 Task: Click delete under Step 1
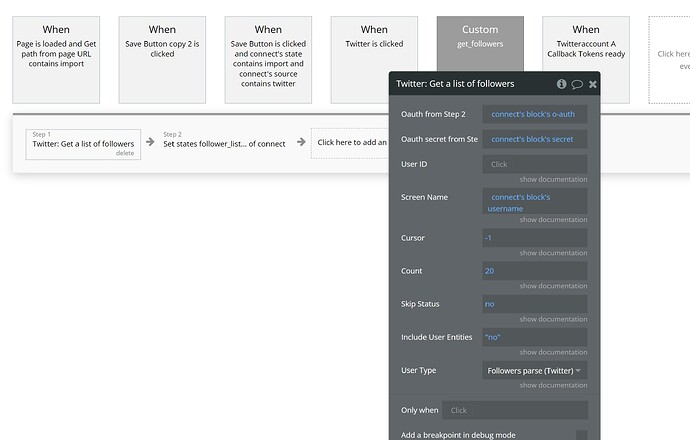pyautogui.click(x=124, y=153)
